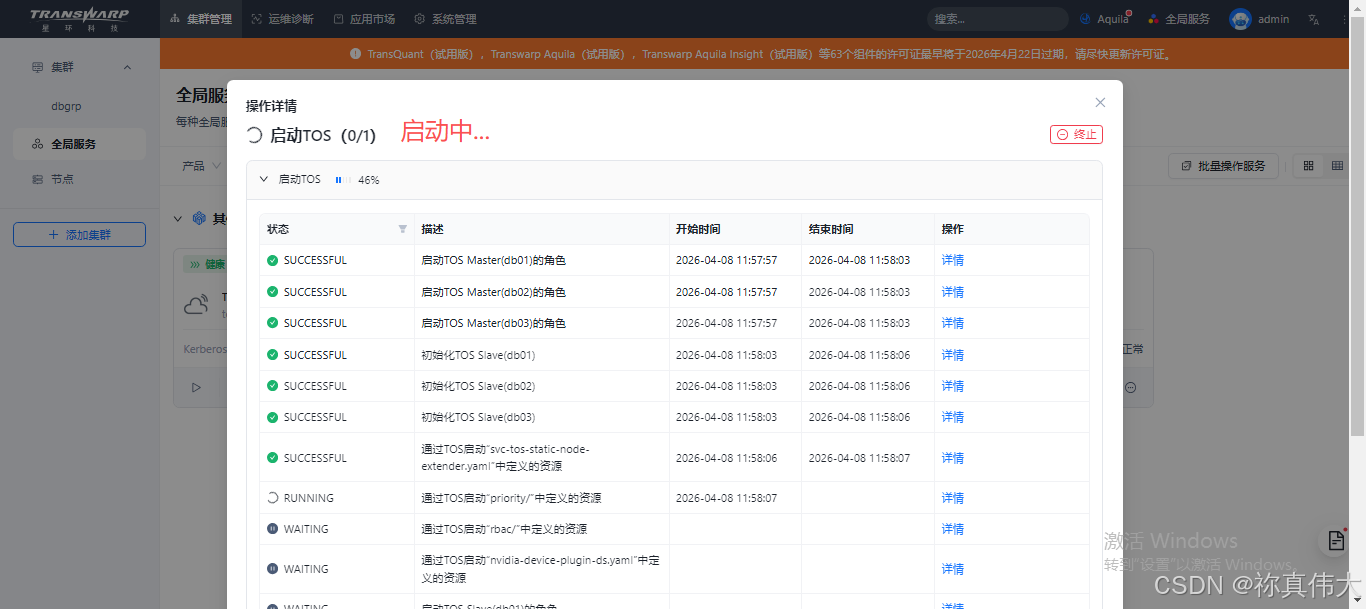Click the start play icon on service card
This screenshot has width=1366, height=609.
[x=196, y=388]
